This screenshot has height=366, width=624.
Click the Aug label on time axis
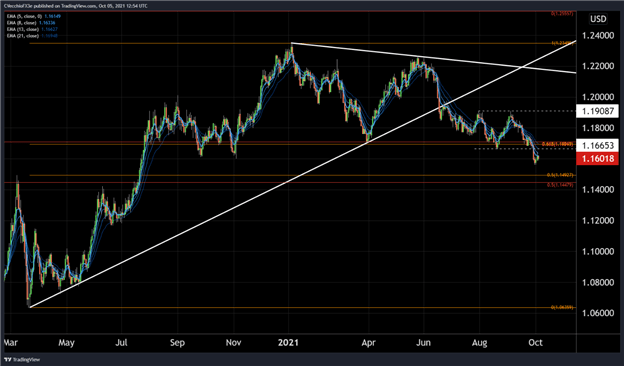coord(480,343)
